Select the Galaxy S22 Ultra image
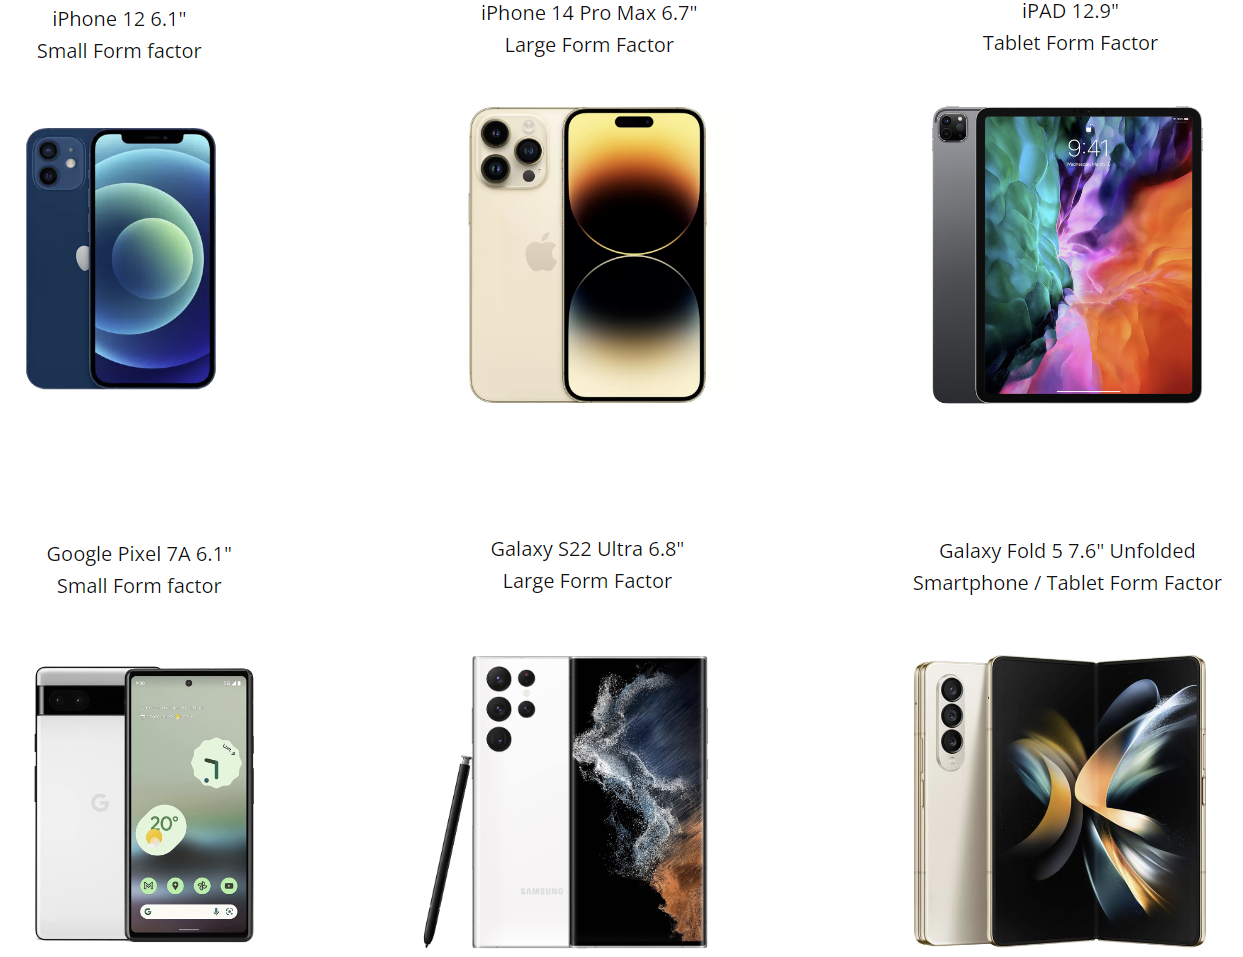This screenshot has width=1243, height=957. click(x=566, y=802)
